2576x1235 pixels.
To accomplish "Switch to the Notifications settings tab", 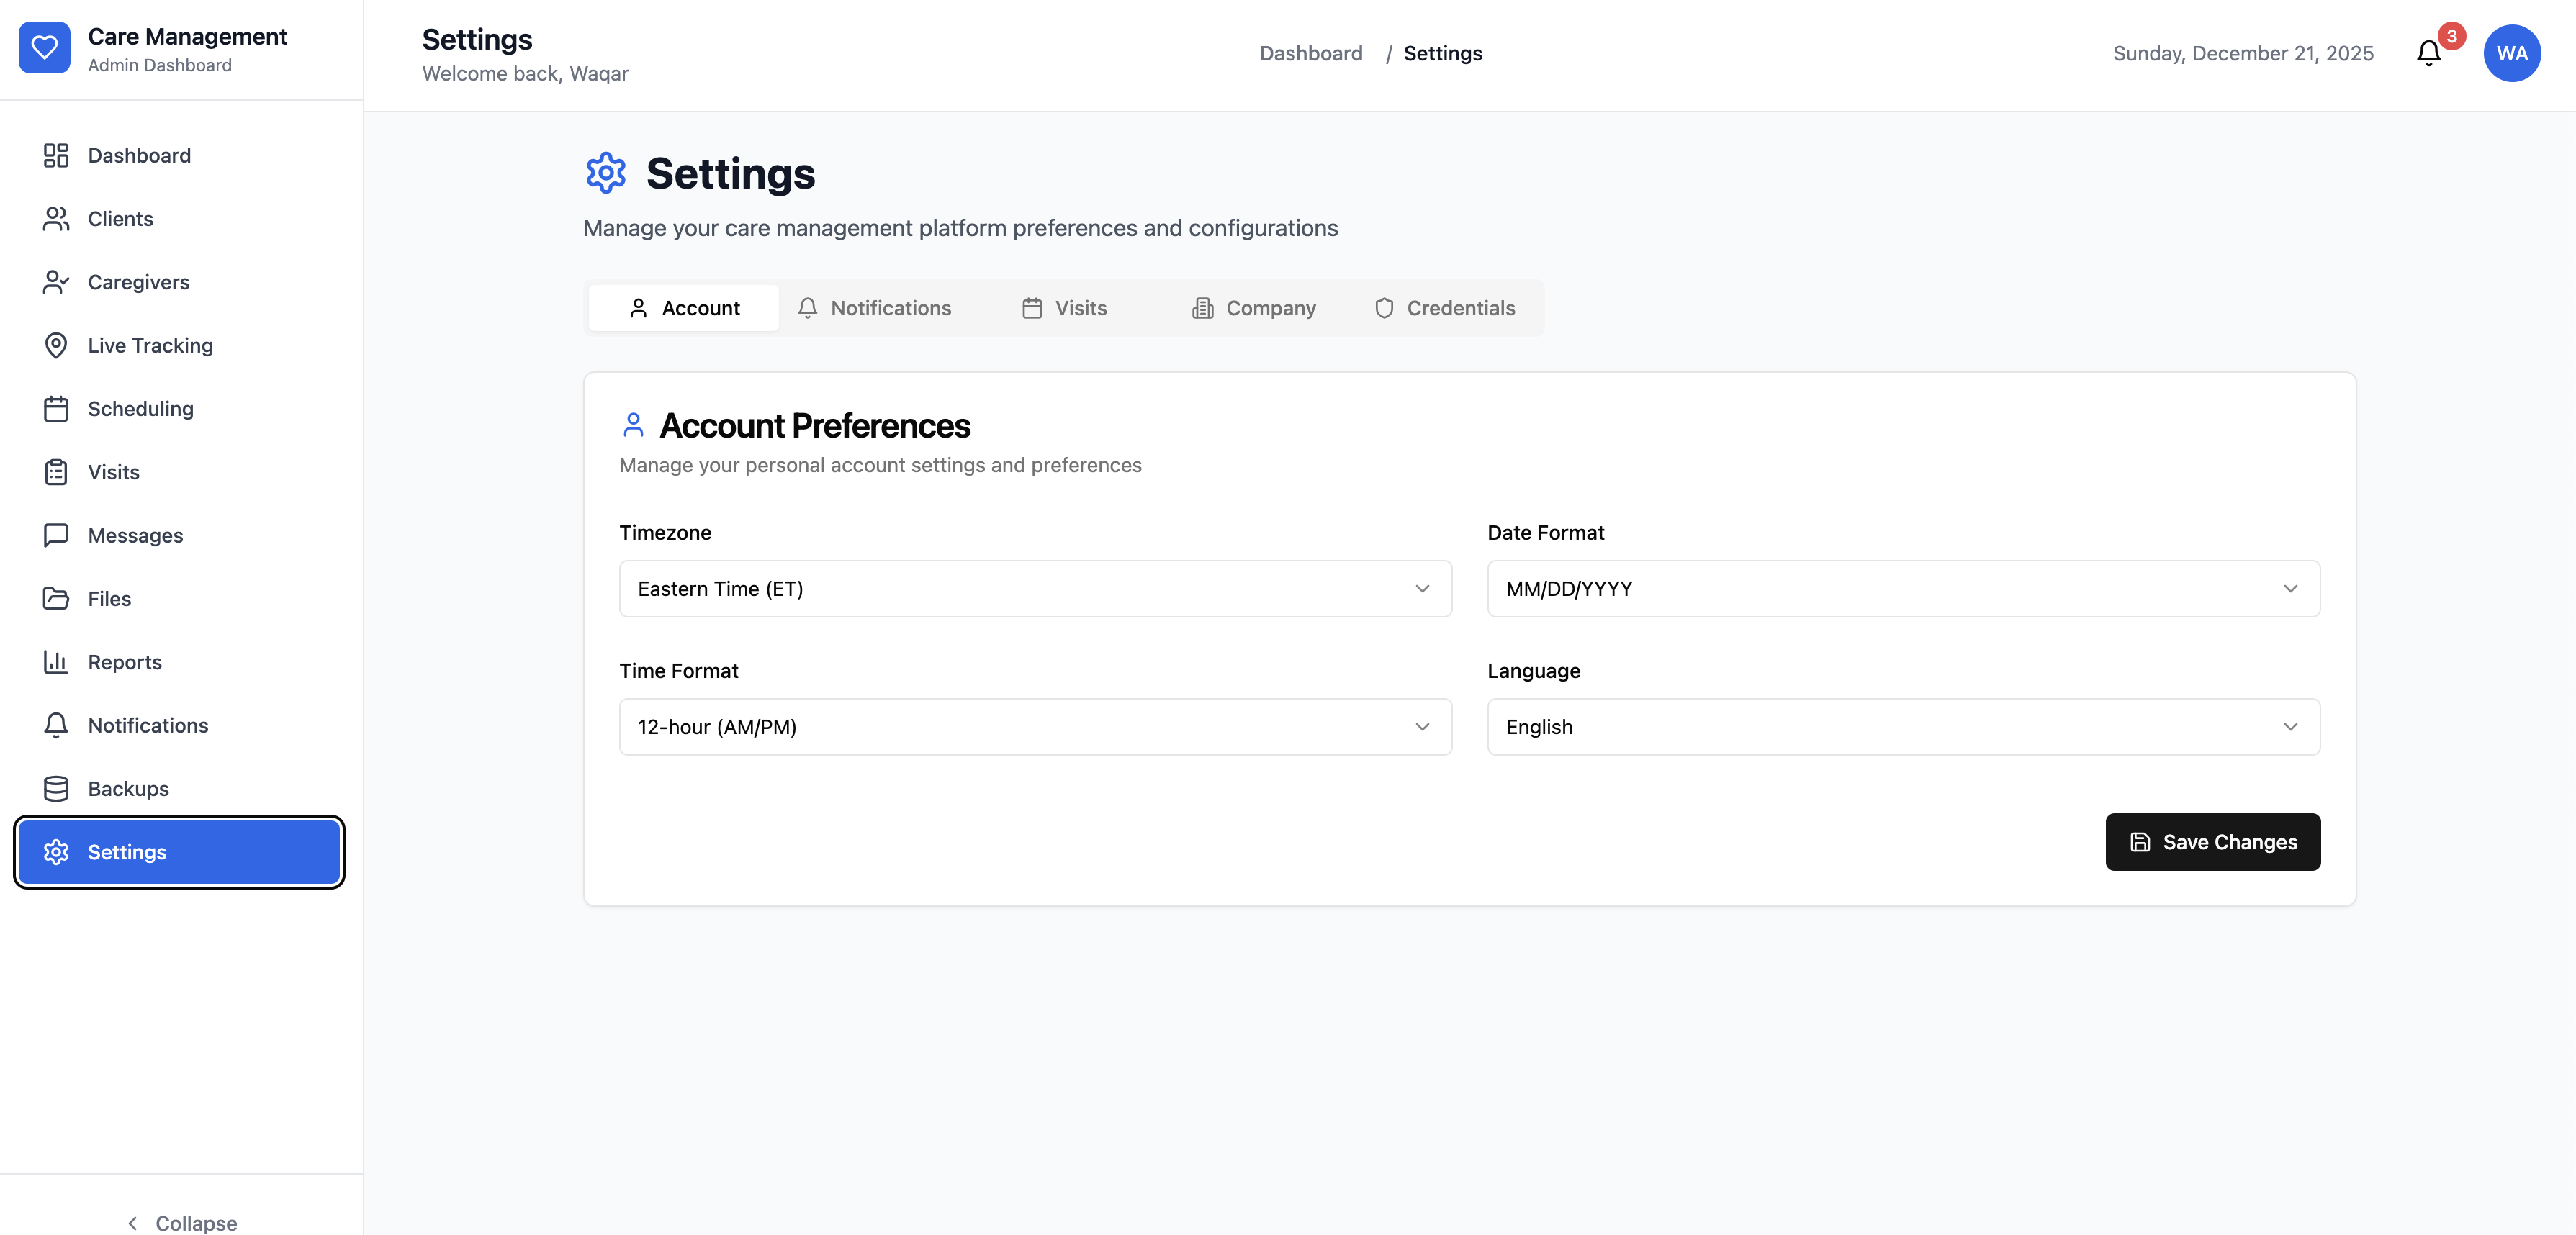I will tap(875, 308).
